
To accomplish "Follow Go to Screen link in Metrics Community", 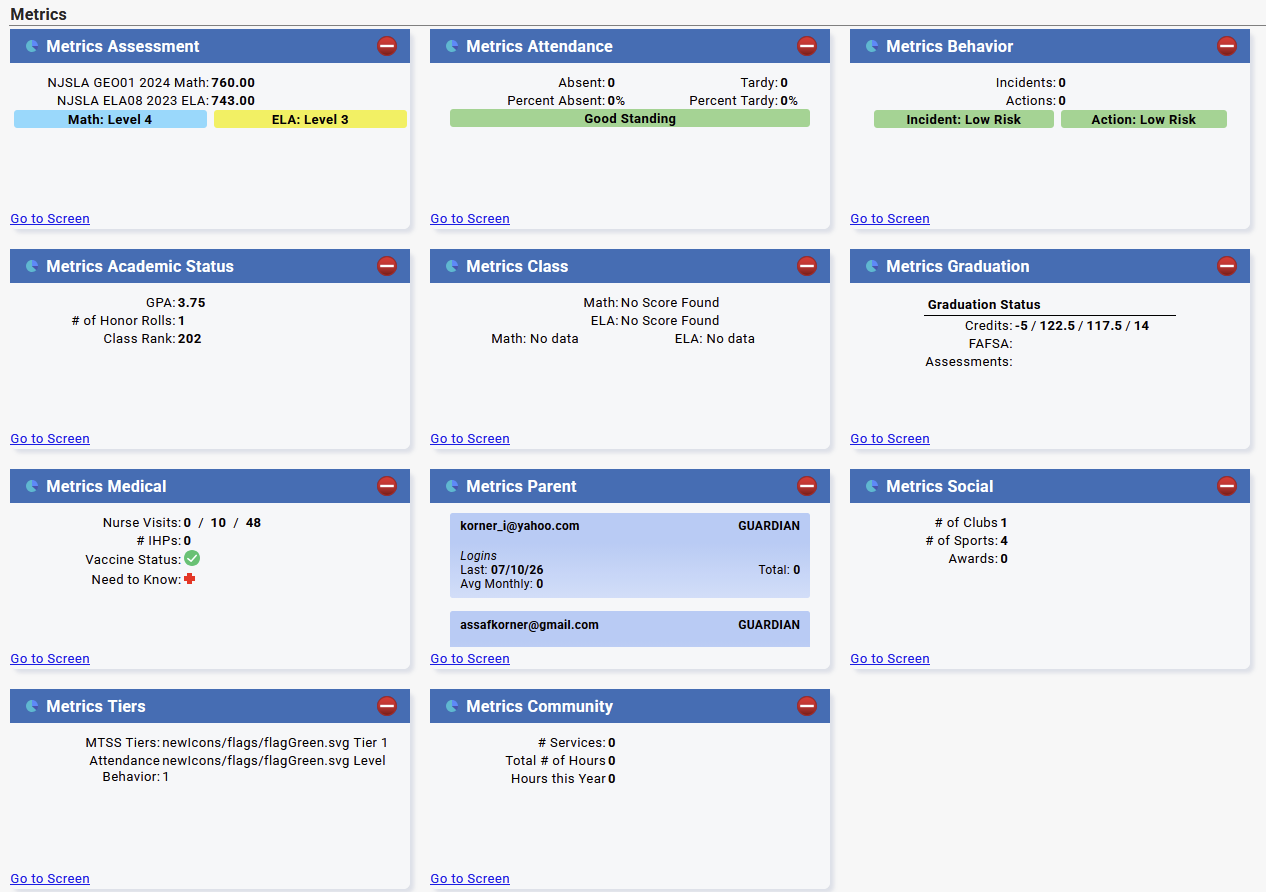I will click(x=470, y=879).
